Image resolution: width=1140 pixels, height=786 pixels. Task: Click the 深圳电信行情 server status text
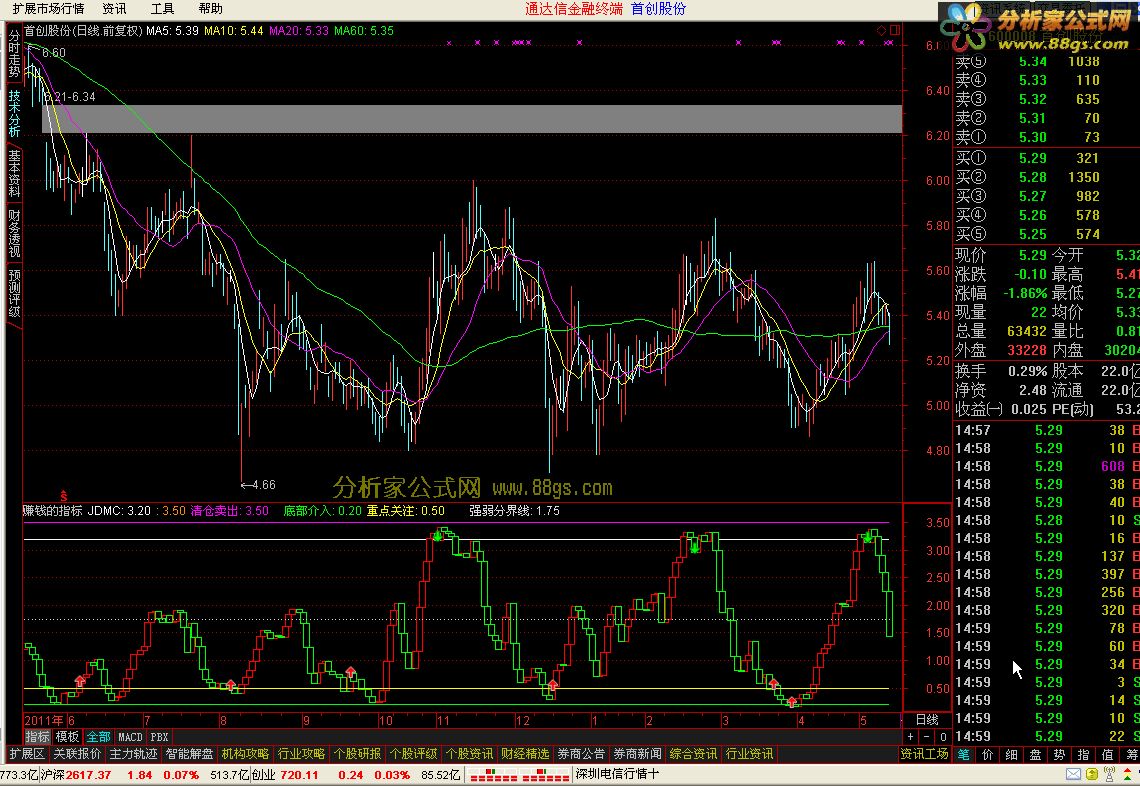coord(617,774)
